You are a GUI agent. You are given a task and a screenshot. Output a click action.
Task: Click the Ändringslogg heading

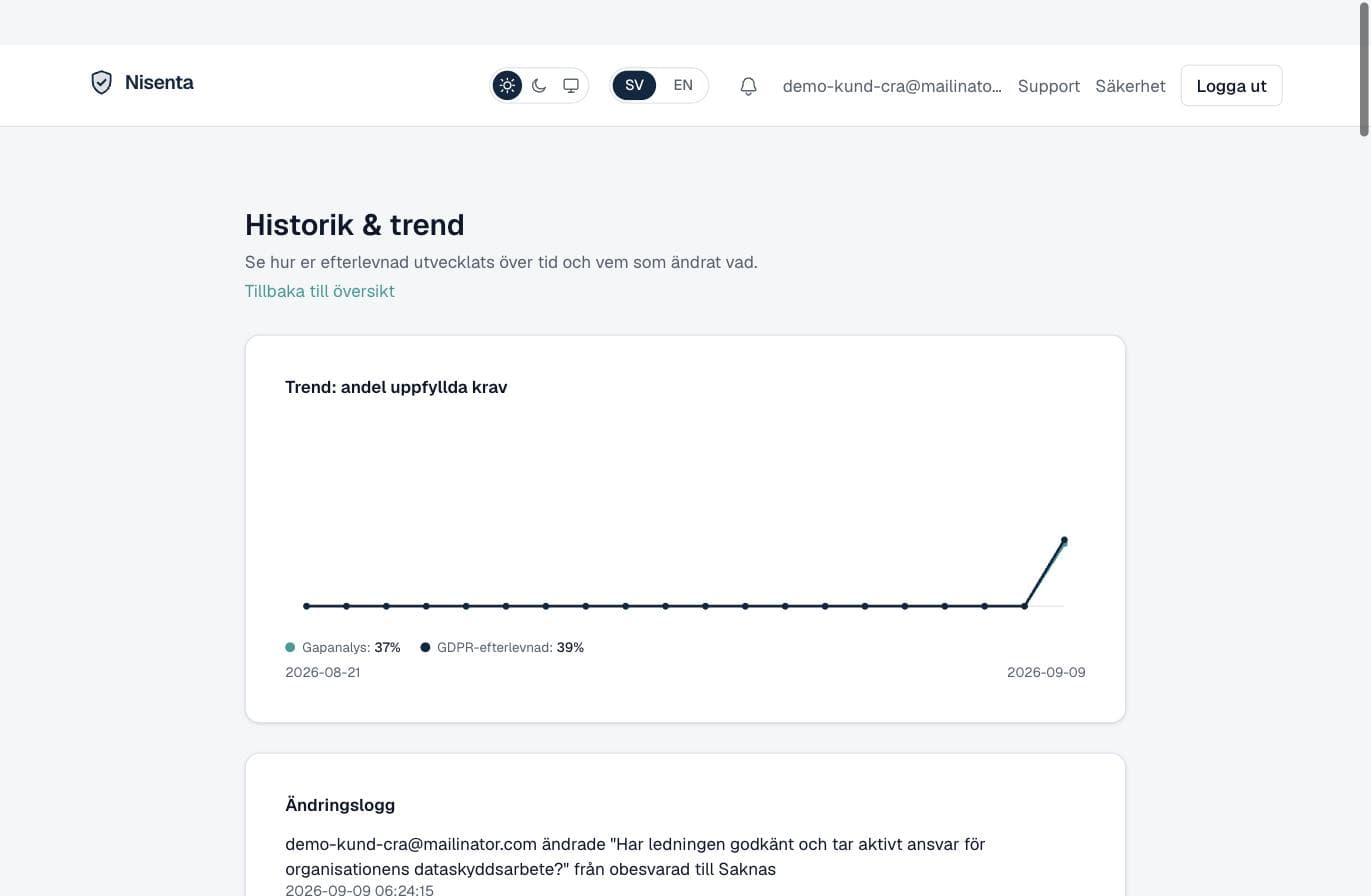click(340, 805)
